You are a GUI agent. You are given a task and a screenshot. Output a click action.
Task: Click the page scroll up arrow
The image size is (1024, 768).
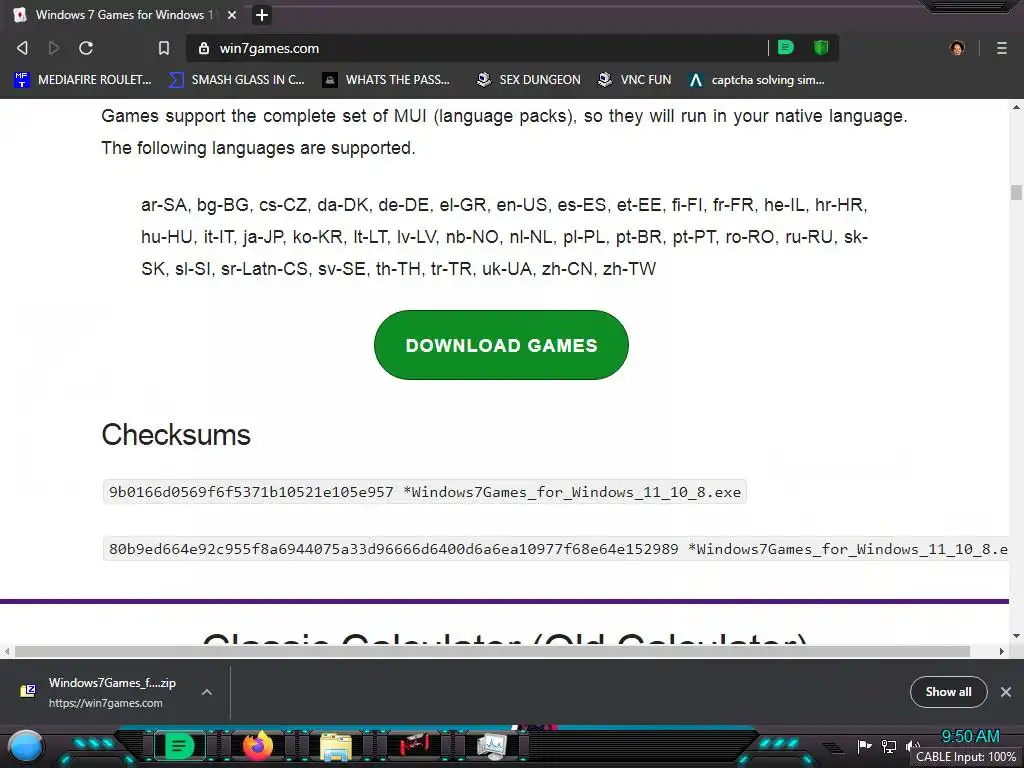click(x=1016, y=107)
